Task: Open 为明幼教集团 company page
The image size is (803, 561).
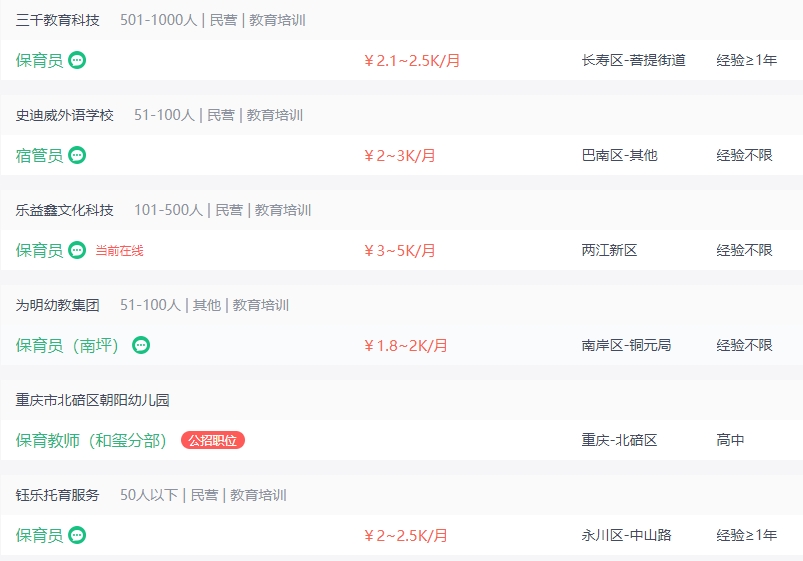Action: click(57, 305)
